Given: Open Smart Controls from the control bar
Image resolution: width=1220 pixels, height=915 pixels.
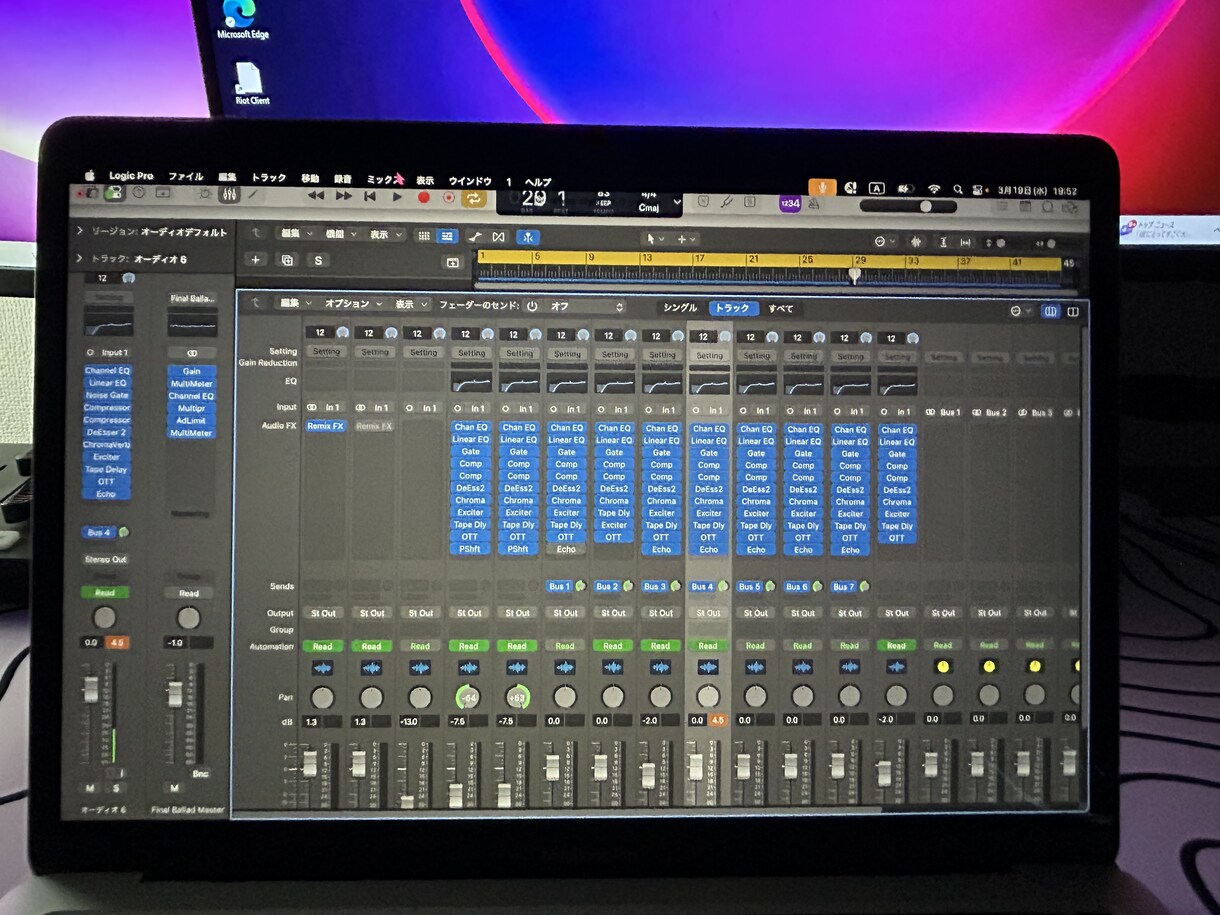Looking at the screenshot, I should click(x=204, y=194).
